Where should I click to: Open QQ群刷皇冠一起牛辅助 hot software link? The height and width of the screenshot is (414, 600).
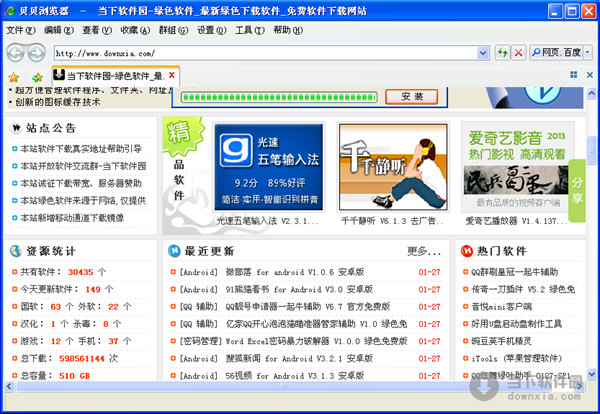pos(514,272)
